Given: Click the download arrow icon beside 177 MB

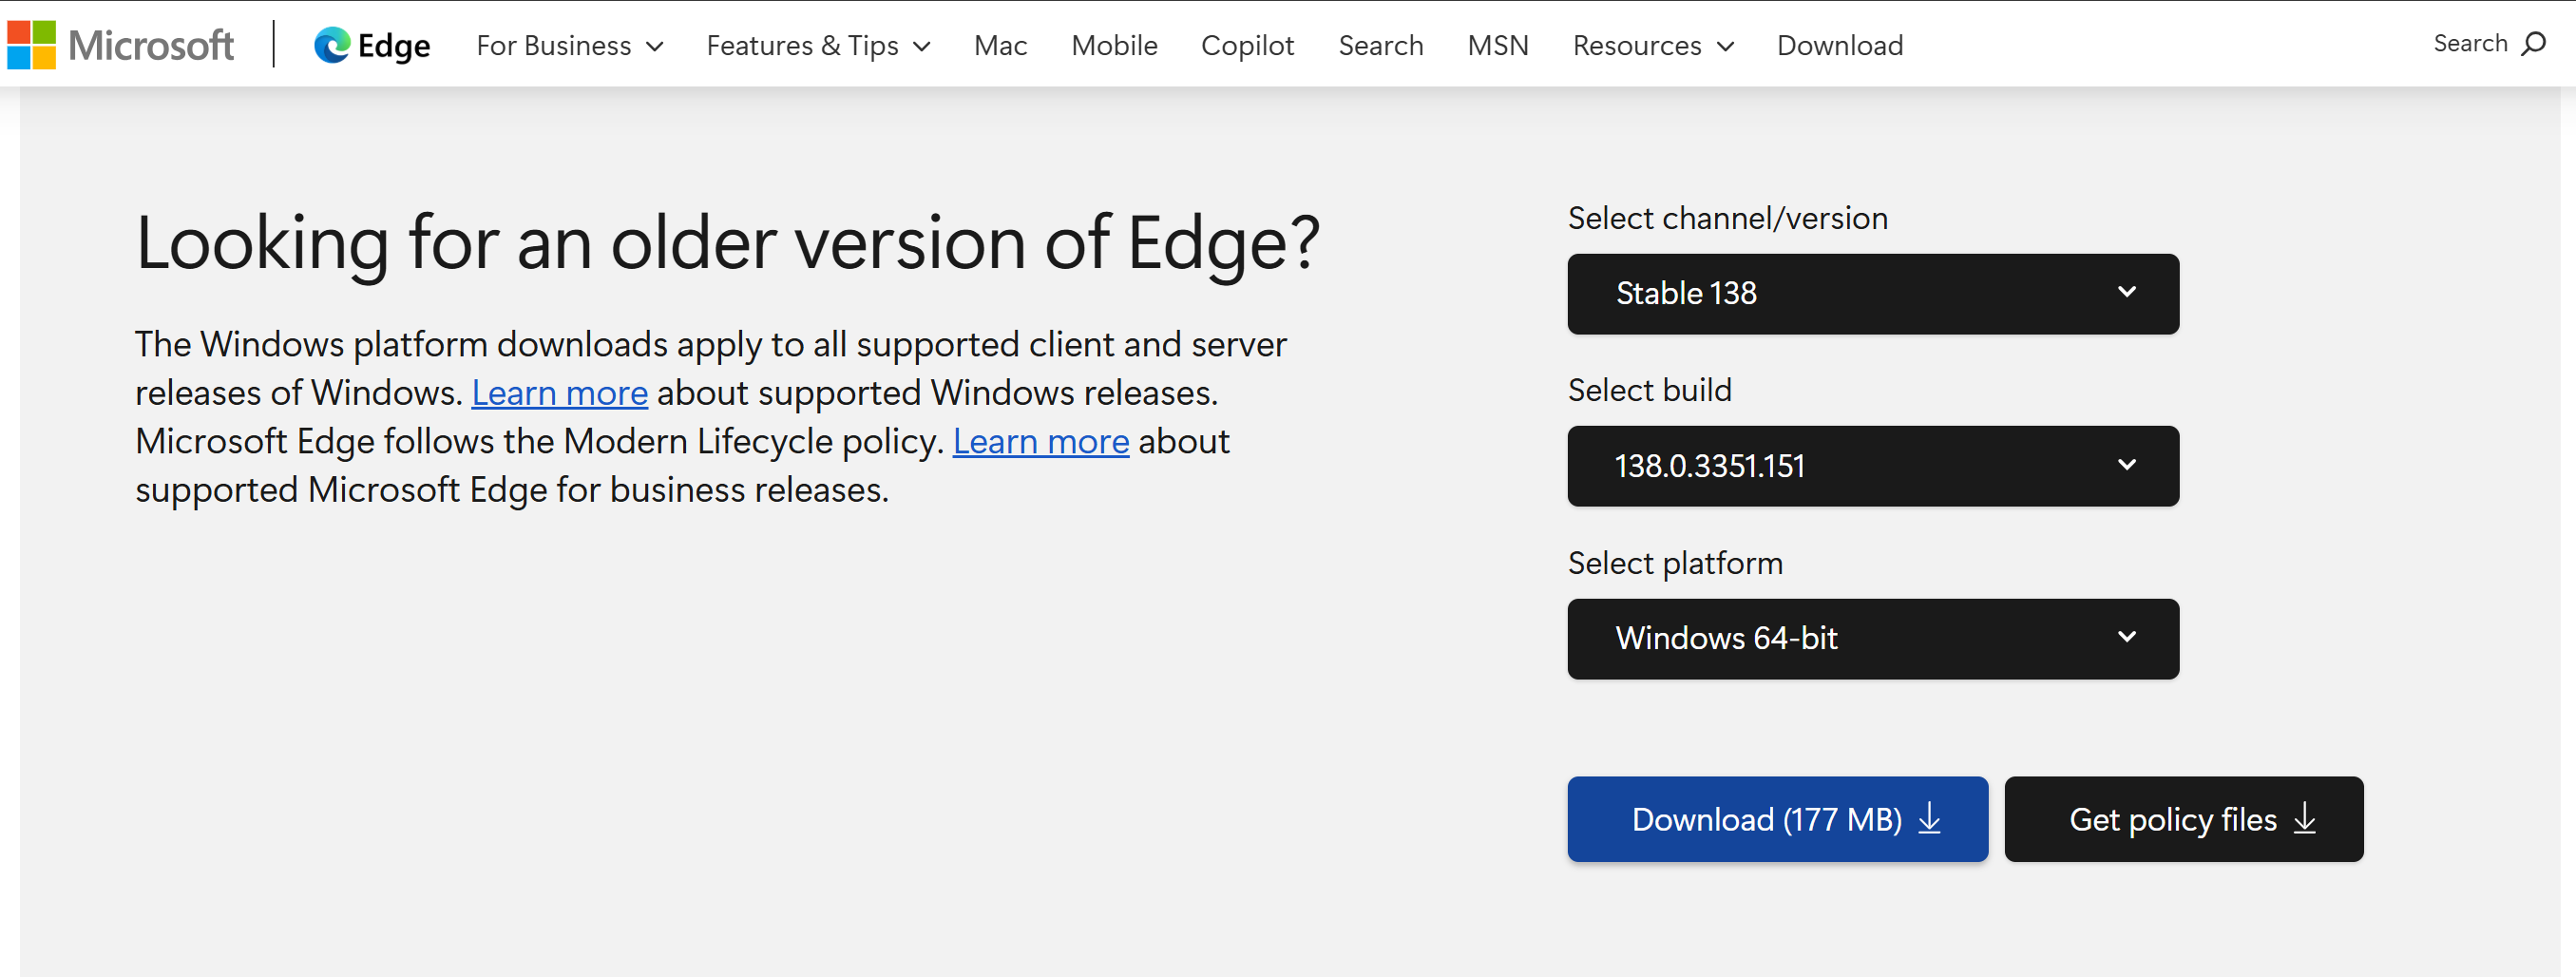Looking at the screenshot, I should (1929, 819).
